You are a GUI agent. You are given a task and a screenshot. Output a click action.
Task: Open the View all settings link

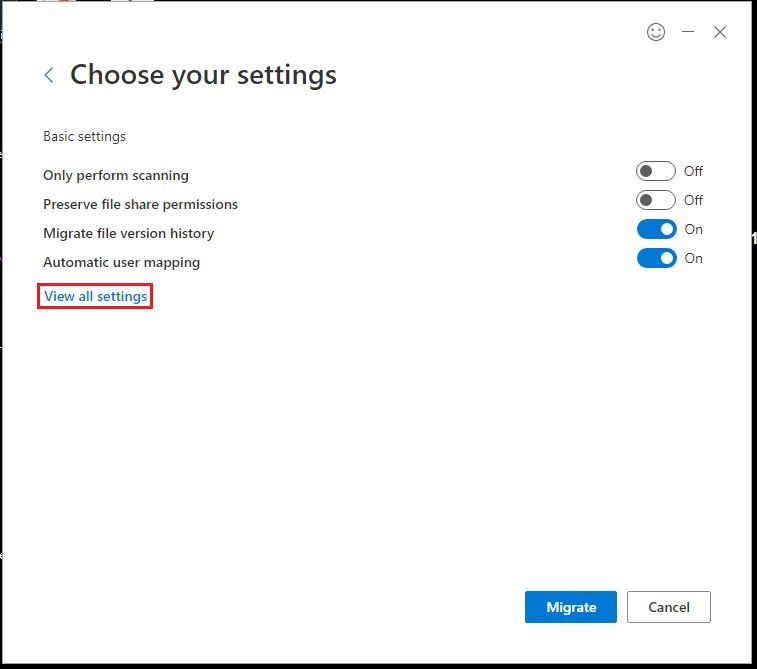[95, 296]
